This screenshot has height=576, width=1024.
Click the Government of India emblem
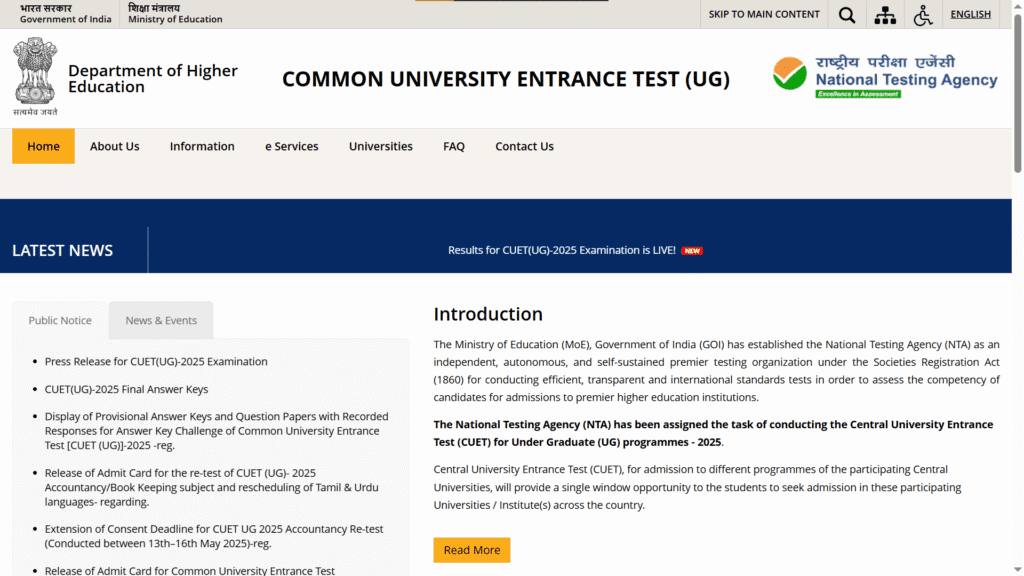(x=35, y=76)
